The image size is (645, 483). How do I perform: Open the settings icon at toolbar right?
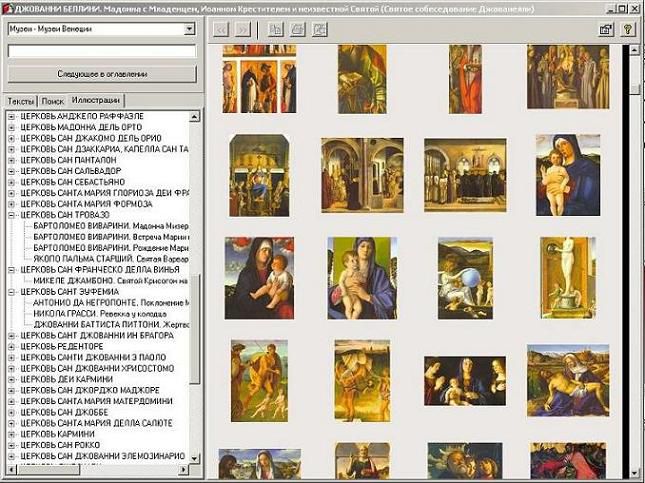(605, 30)
